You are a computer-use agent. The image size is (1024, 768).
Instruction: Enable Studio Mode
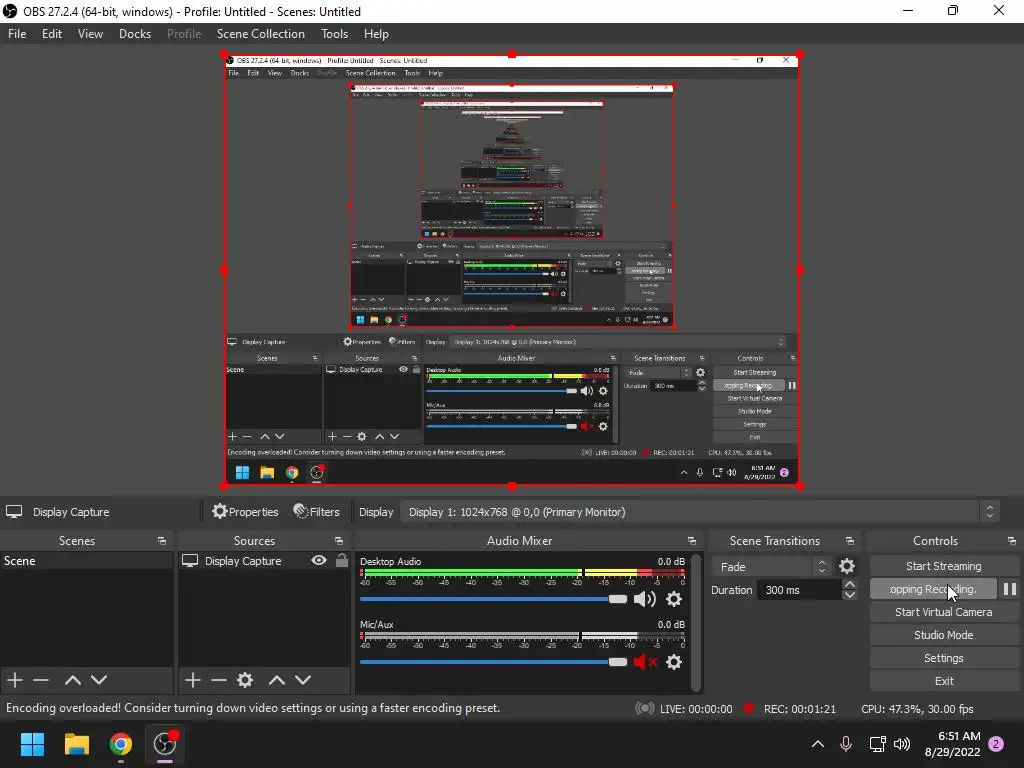click(x=944, y=635)
